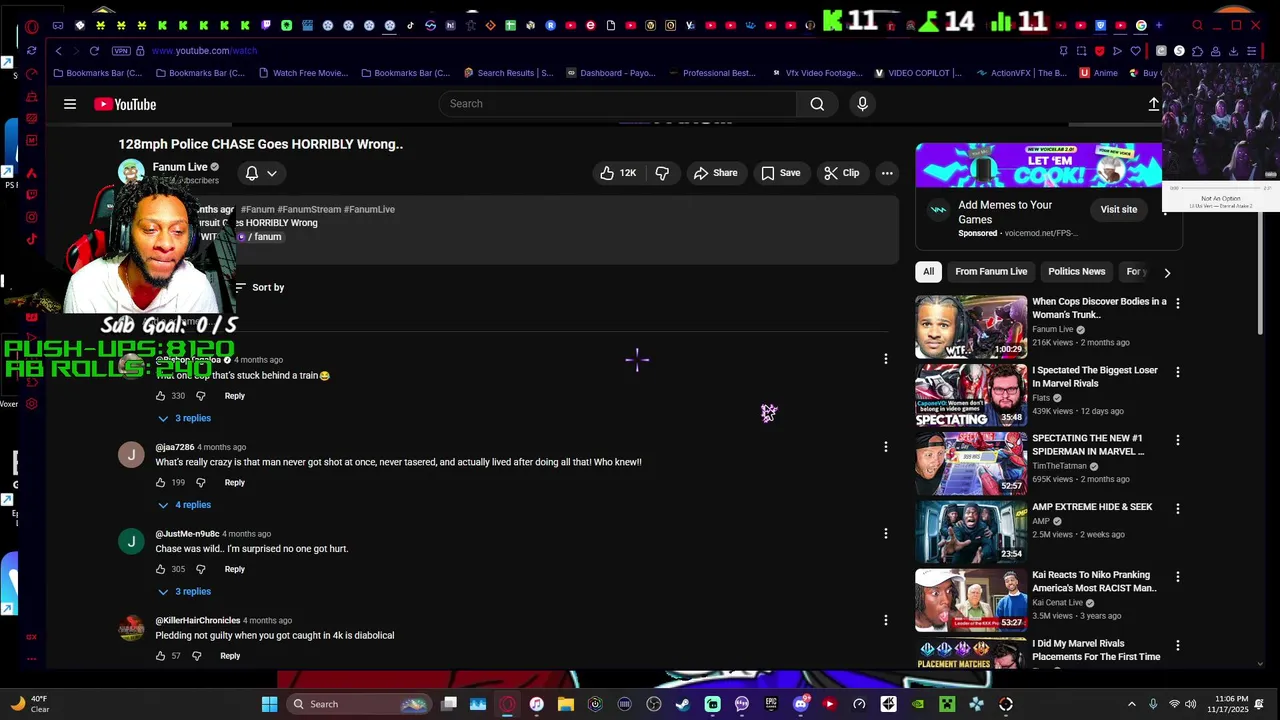The height and width of the screenshot is (720, 1280).
Task: Open the Marvel Rivals Biggest Loser thumbnail
Action: (x=971, y=395)
